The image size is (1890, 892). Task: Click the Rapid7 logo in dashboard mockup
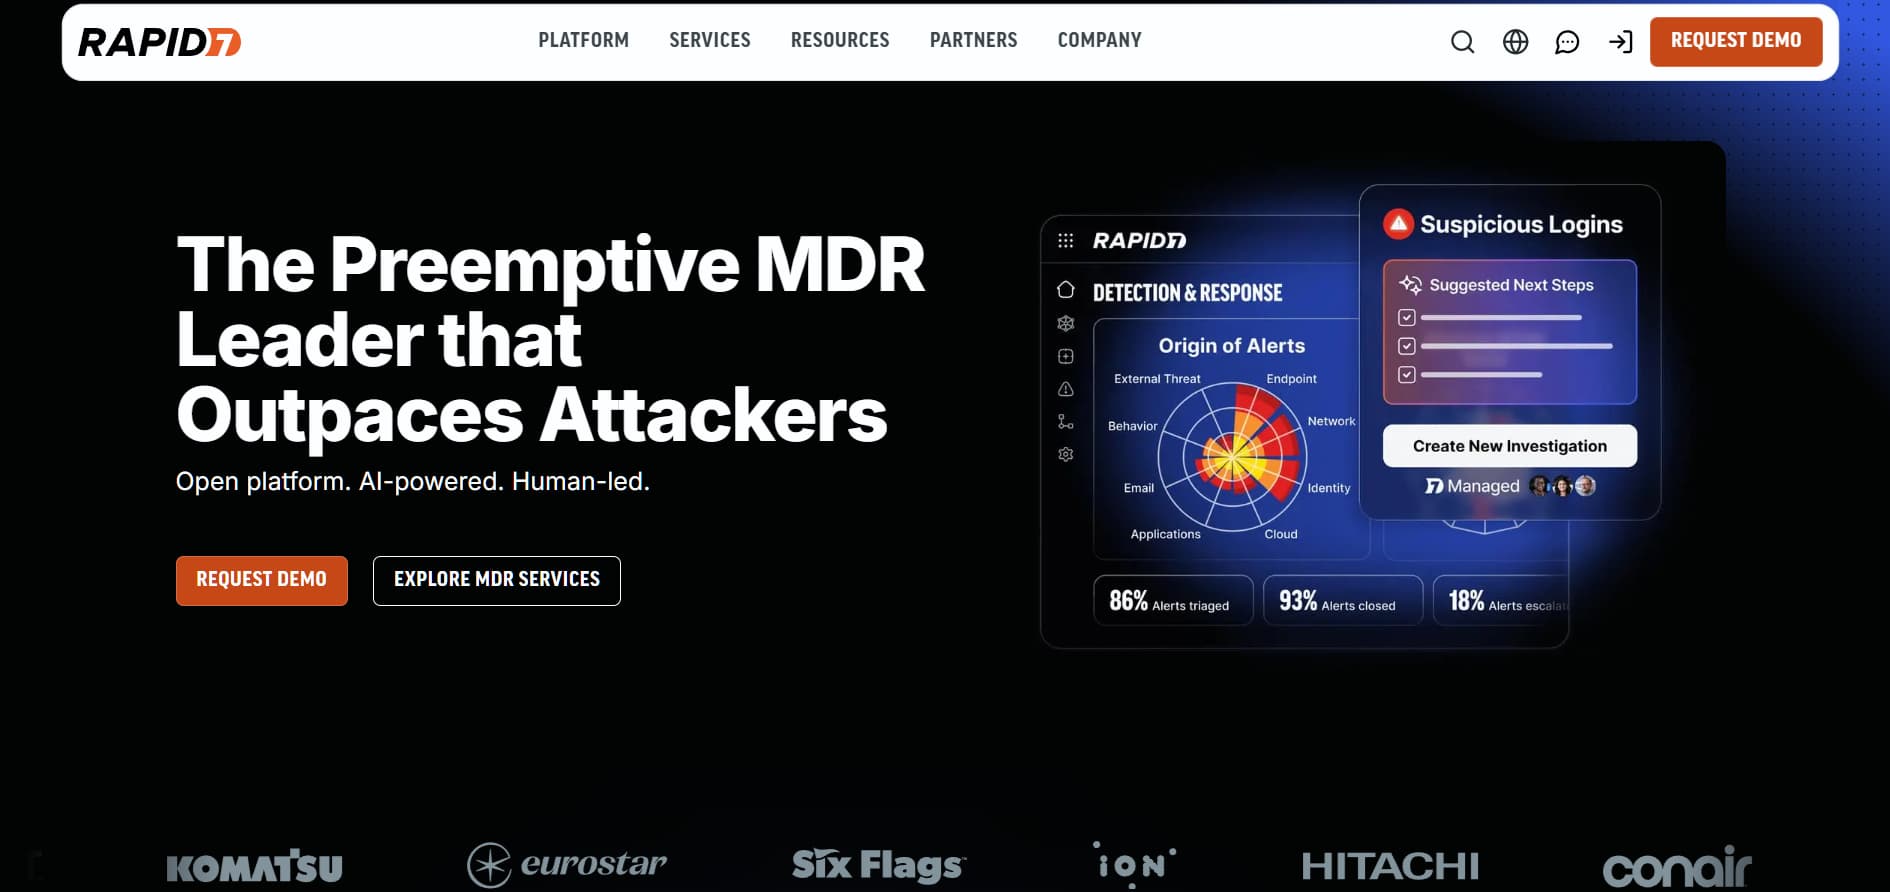pyautogui.click(x=1139, y=240)
